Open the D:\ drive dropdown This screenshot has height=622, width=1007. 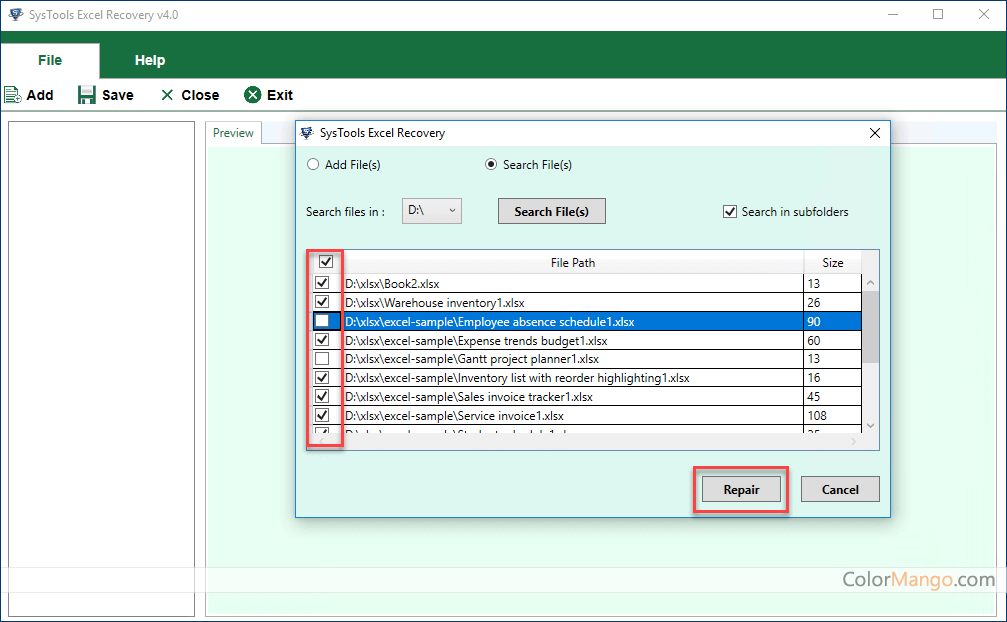(432, 211)
